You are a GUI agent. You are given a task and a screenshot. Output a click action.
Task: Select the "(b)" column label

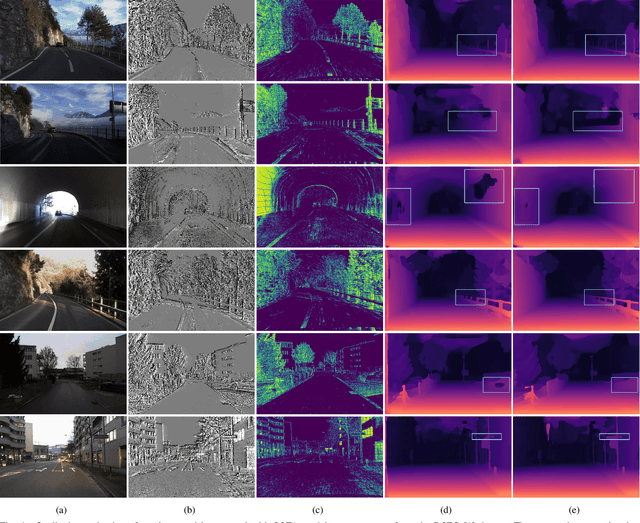pos(191,508)
